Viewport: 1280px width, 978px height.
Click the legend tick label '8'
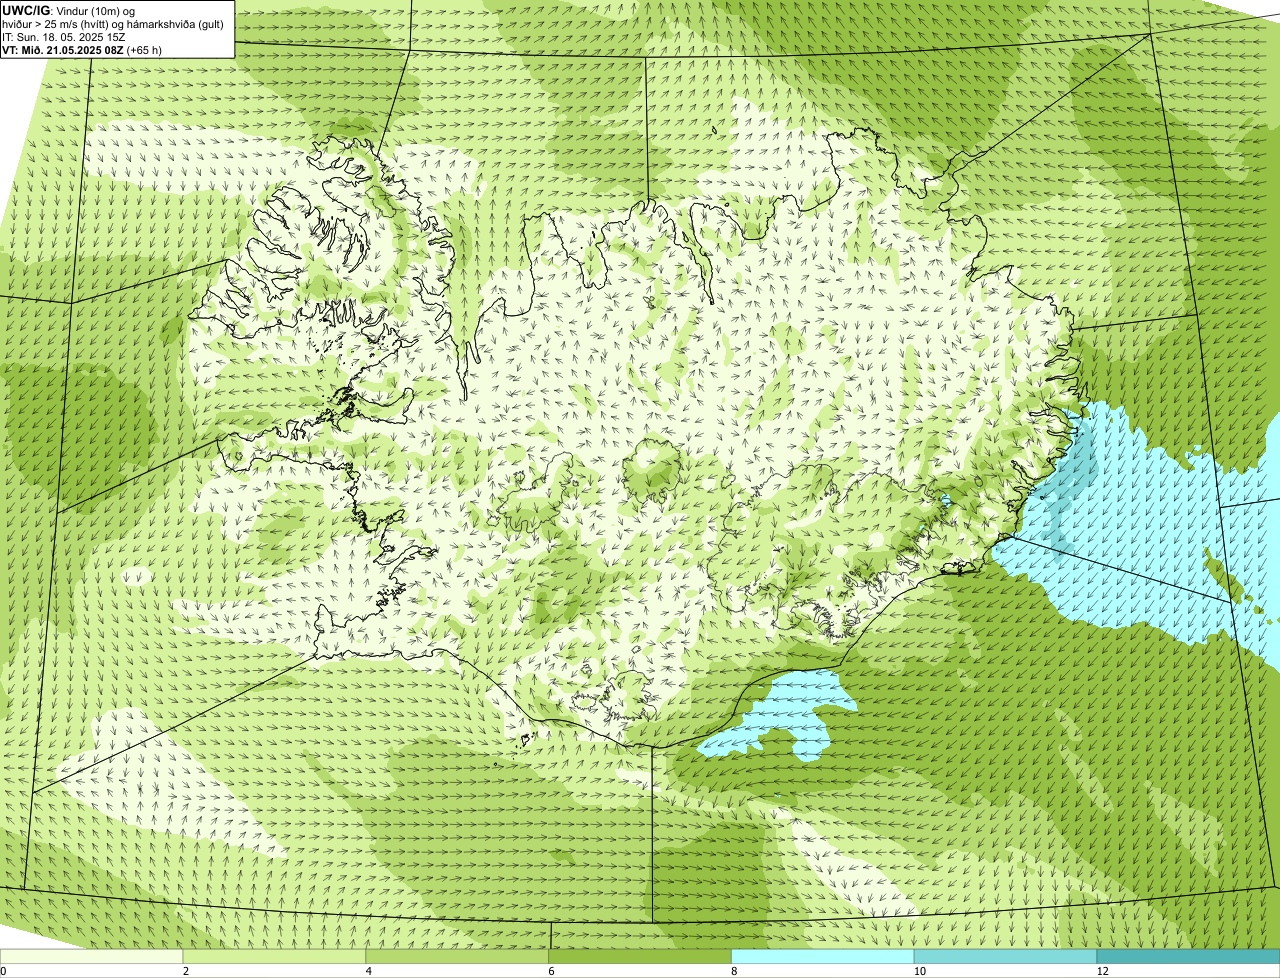[x=734, y=971]
